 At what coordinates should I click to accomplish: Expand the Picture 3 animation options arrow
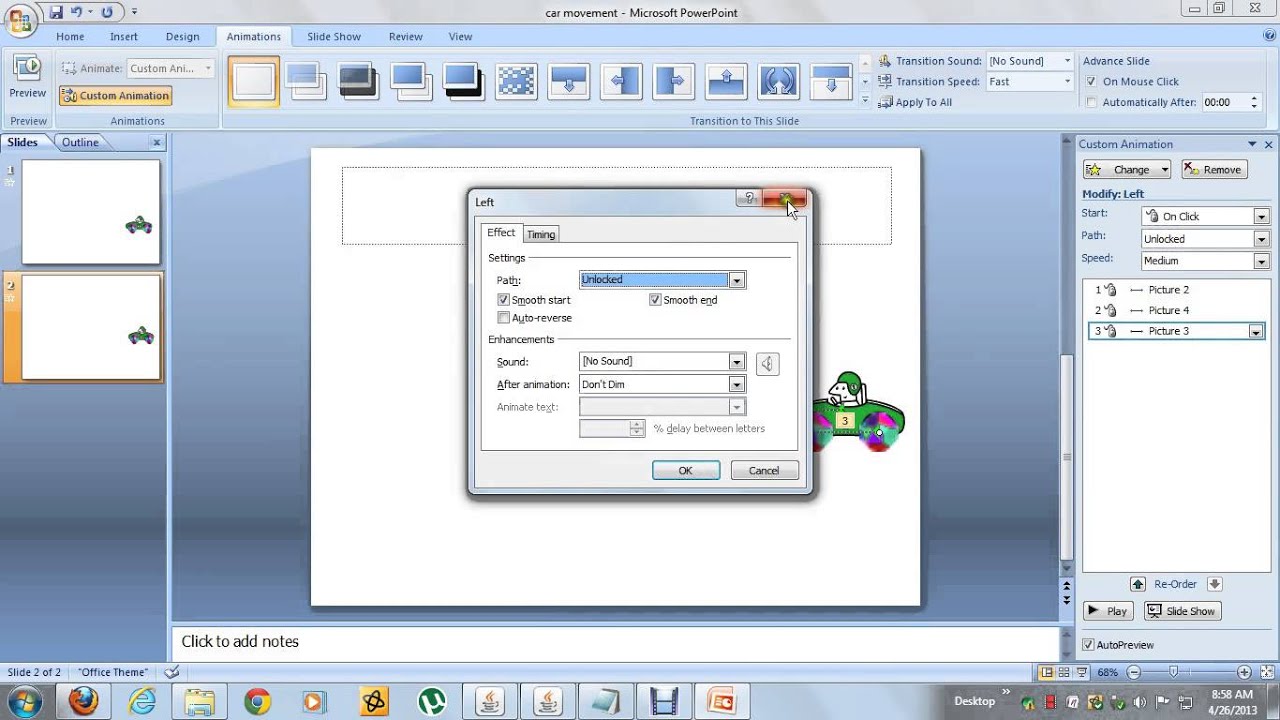pos(1256,332)
